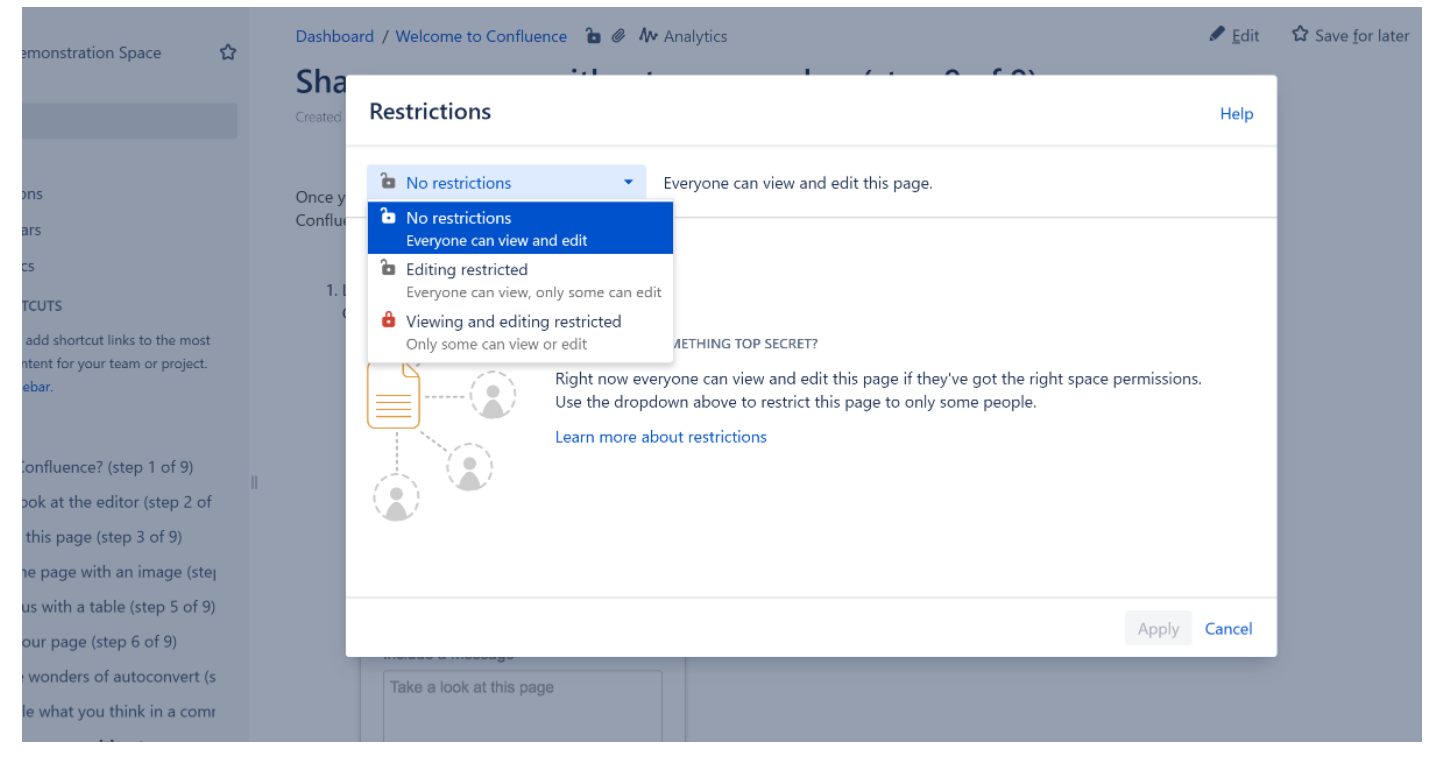
Task: Go to the Dashboard breadcrumb link
Action: [x=334, y=36]
